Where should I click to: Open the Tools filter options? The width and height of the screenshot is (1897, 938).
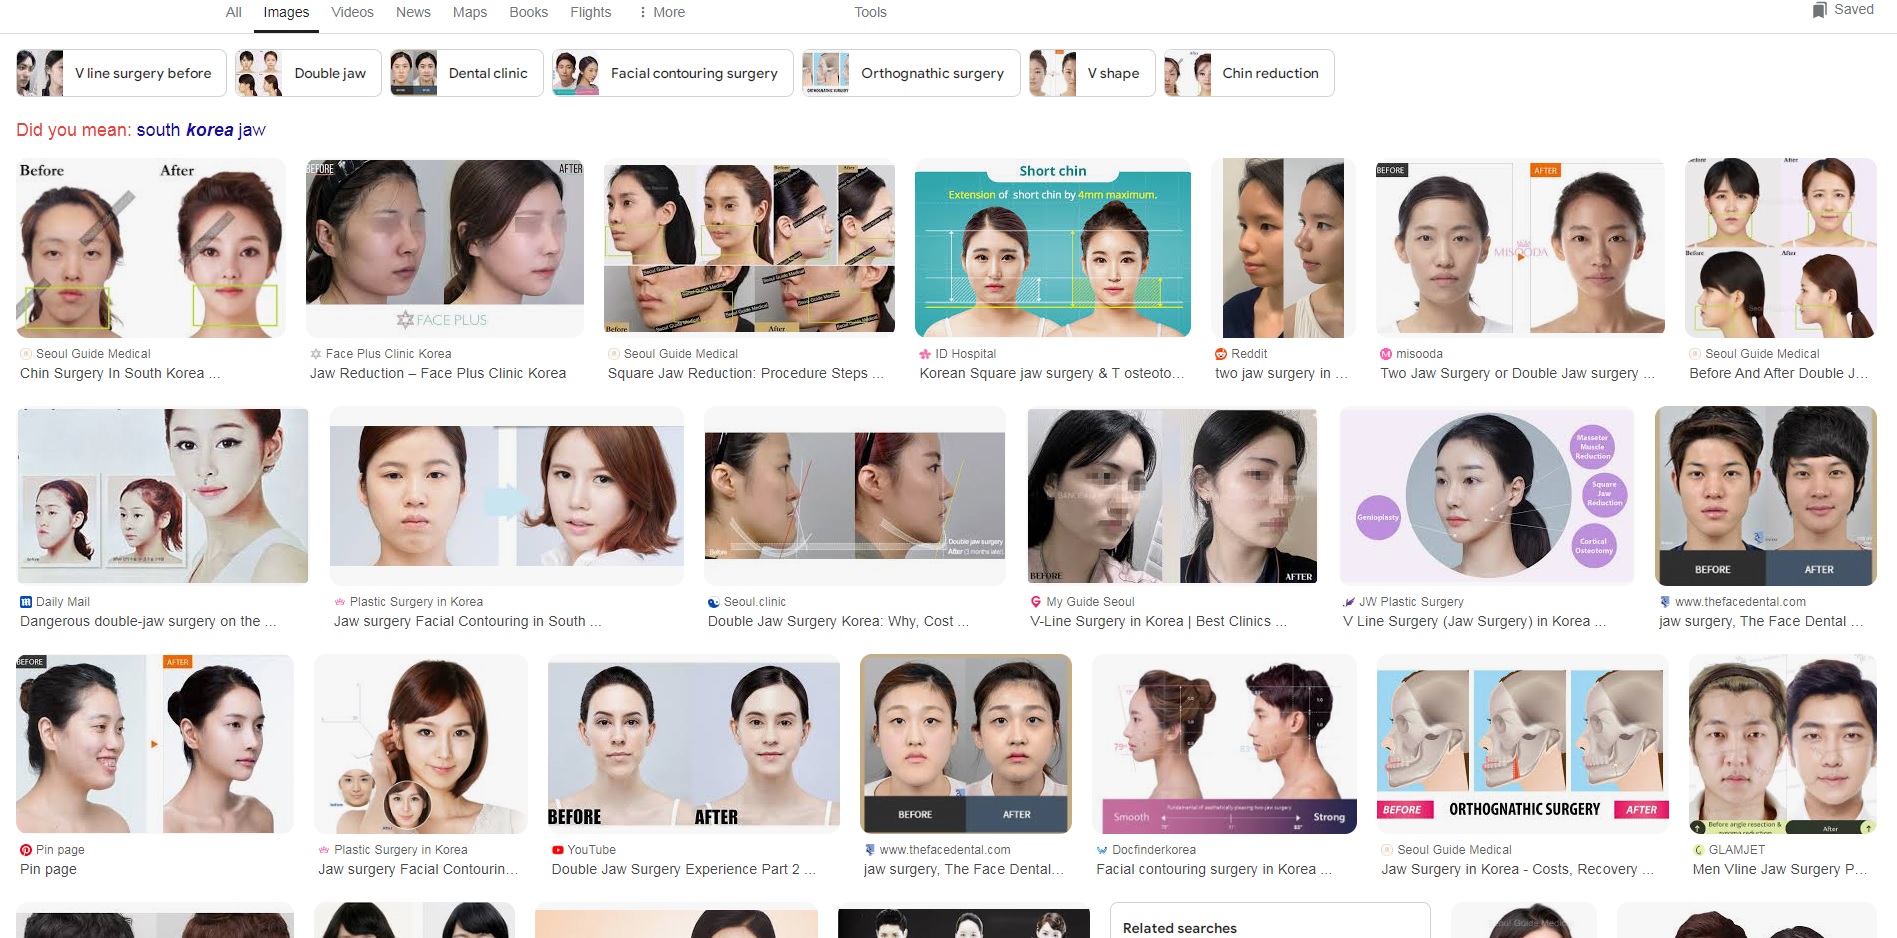pyautogui.click(x=870, y=12)
